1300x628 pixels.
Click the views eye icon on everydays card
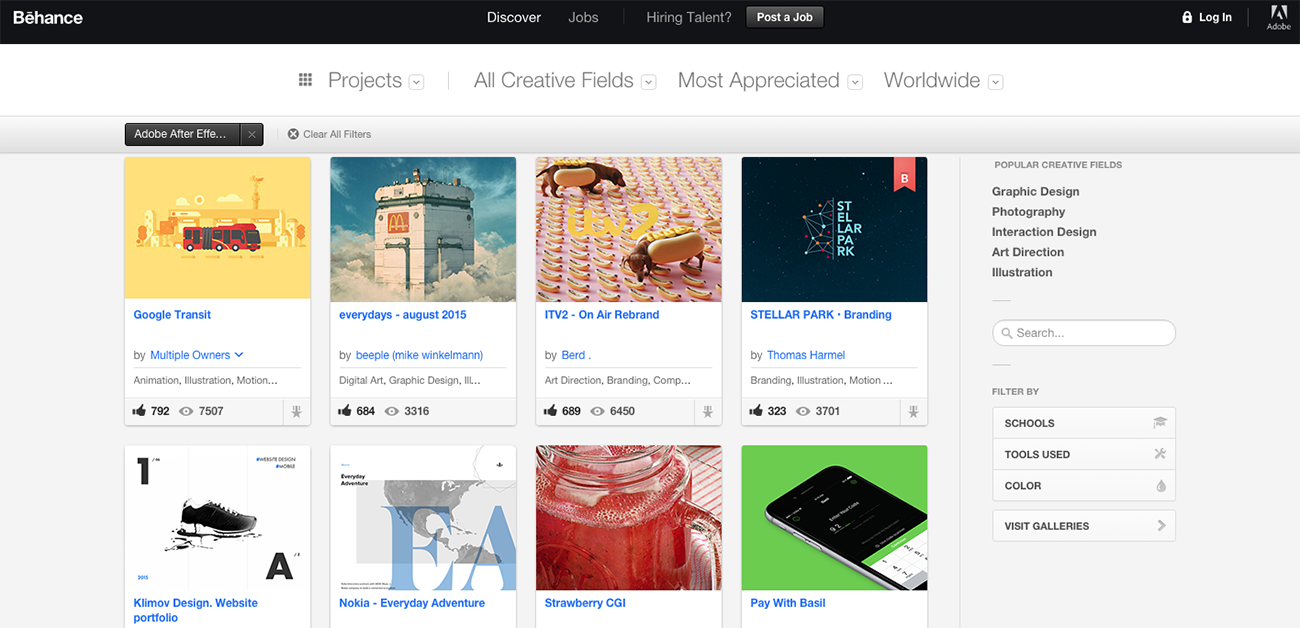tap(391, 411)
